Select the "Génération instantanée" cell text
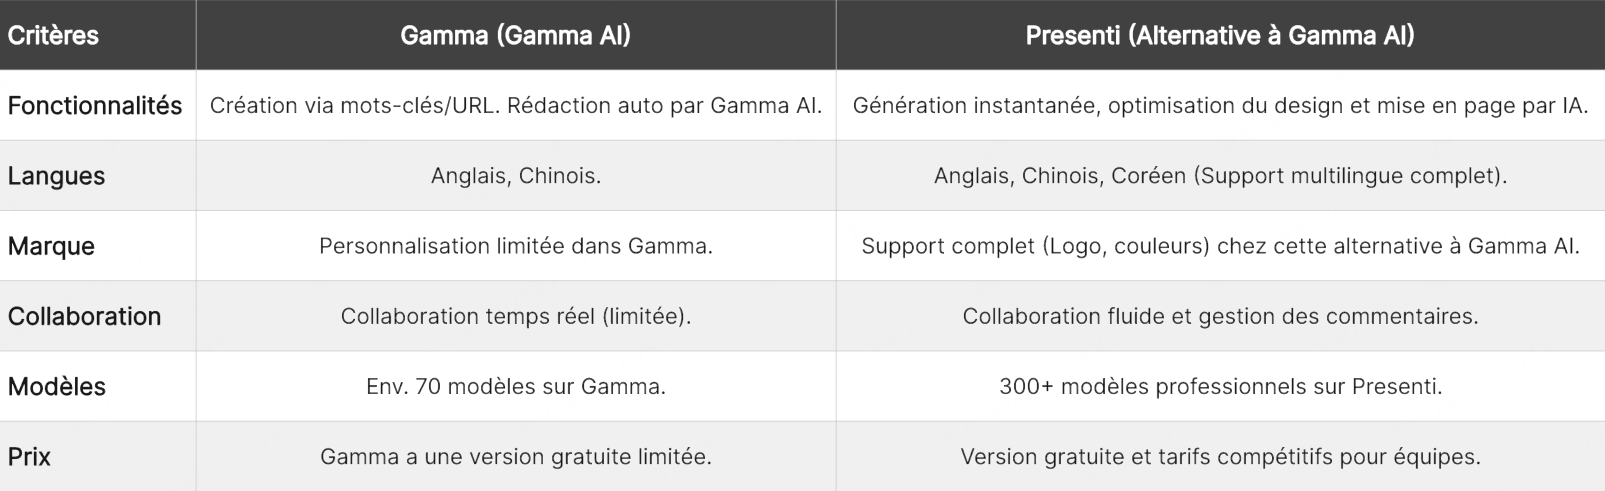Screen dimensions: 1605x491 pyautogui.click(x=1220, y=105)
